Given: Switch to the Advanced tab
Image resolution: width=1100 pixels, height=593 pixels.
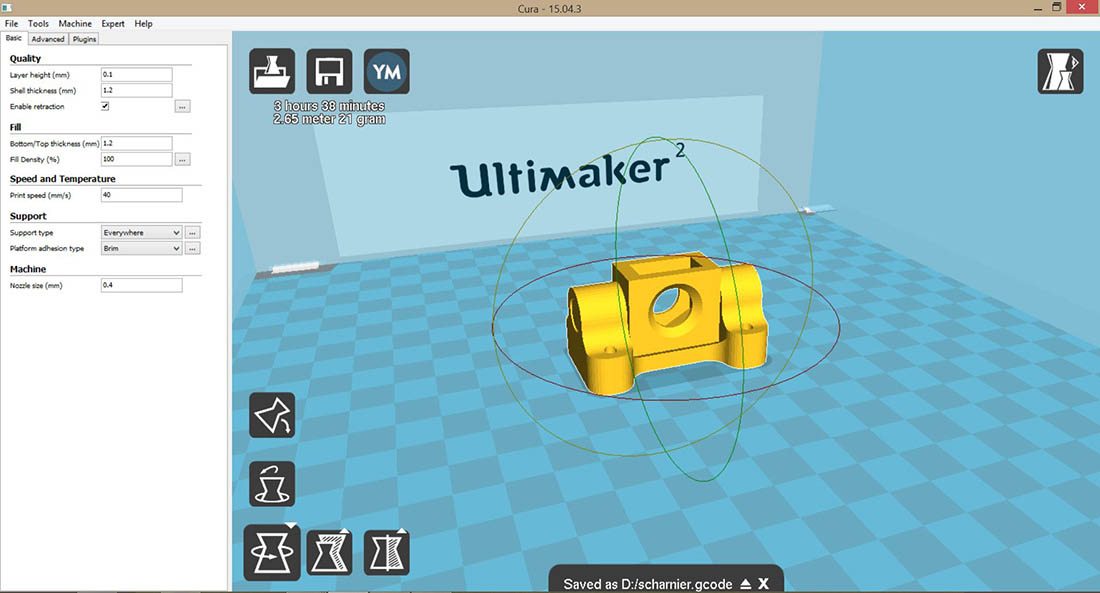Looking at the screenshot, I should [48, 39].
